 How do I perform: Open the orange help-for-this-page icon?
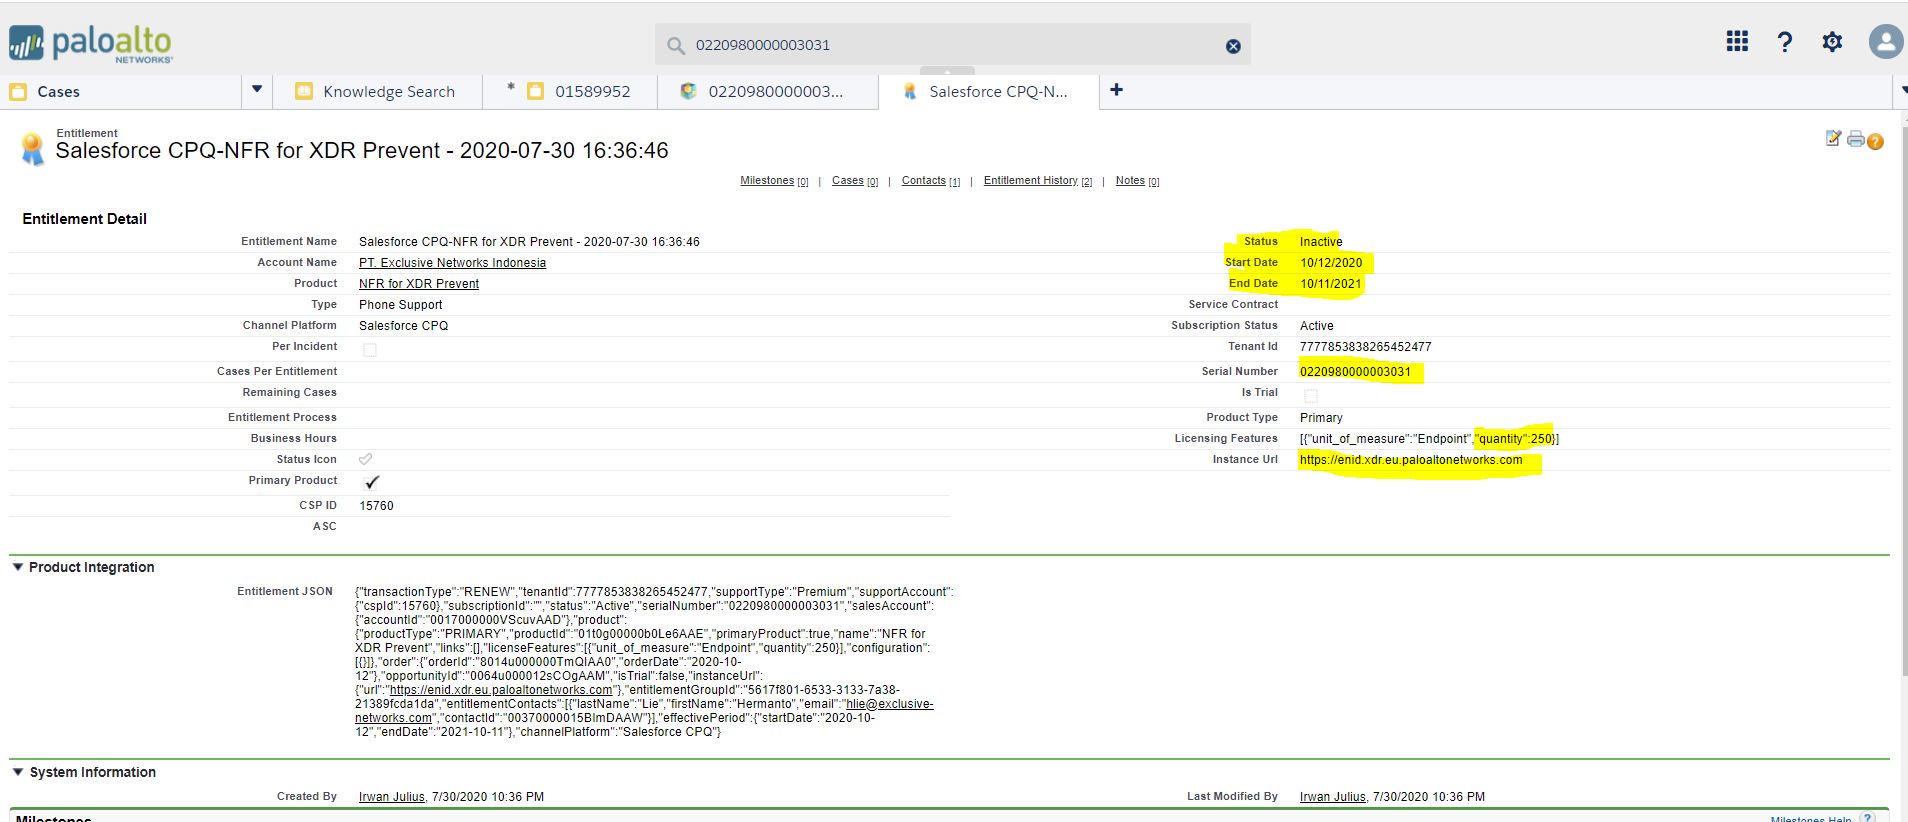(1876, 142)
